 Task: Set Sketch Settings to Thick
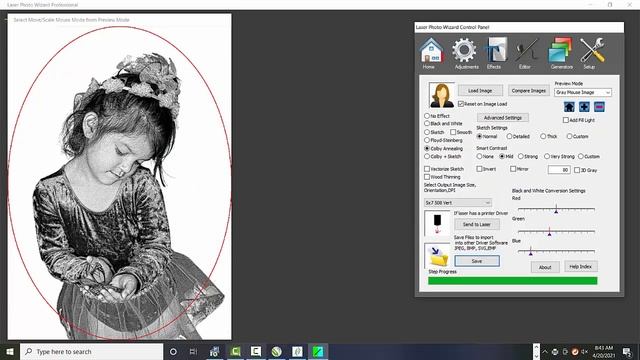click(x=543, y=136)
